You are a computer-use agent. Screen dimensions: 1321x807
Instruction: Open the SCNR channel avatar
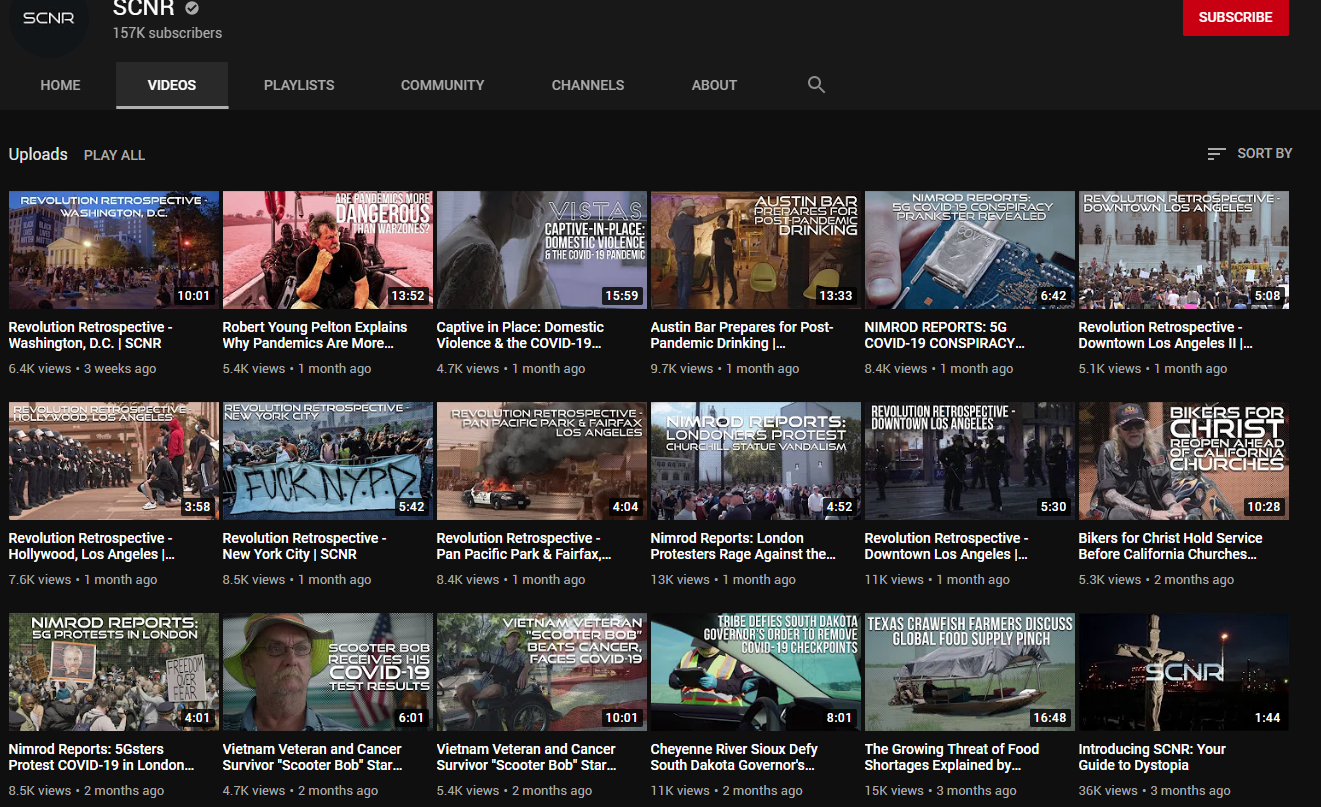click(48, 20)
